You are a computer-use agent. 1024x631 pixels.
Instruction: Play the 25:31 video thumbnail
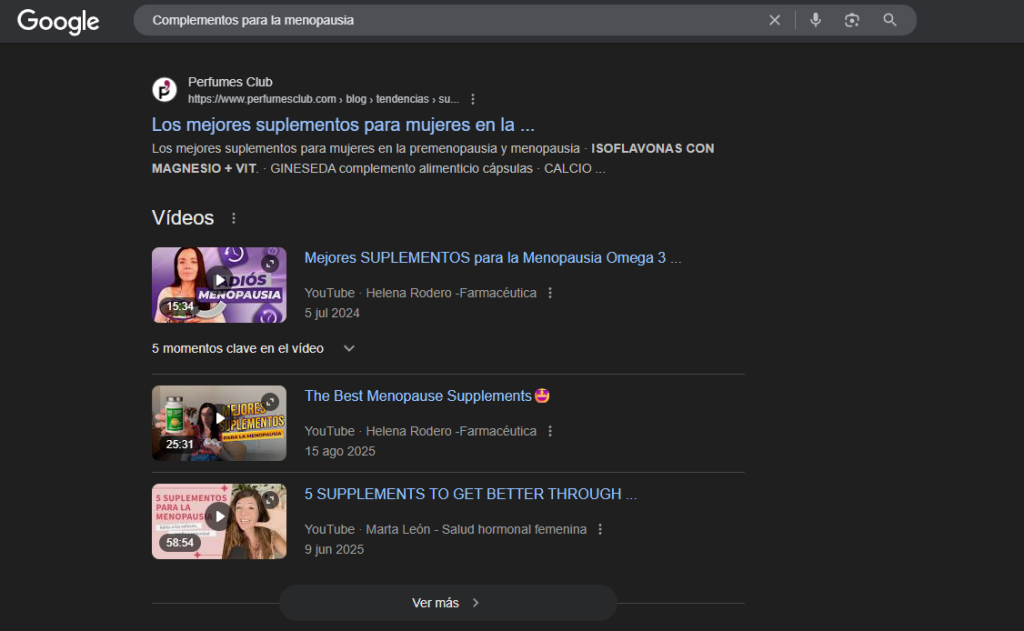(219, 423)
